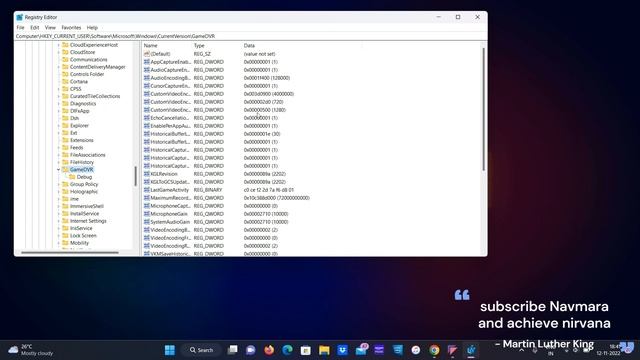The width and height of the screenshot is (640, 360).
Task: Click data value 0x0000001e (30)
Action: pyautogui.click(x=262, y=134)
